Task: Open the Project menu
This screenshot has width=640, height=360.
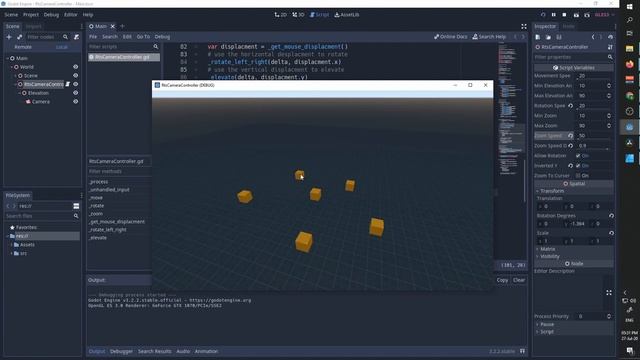Action: 31,15
